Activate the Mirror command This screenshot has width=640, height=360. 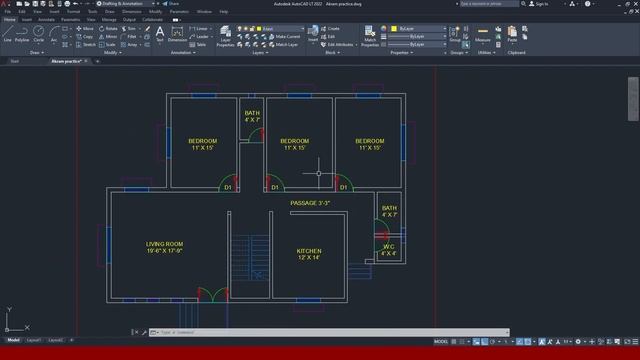click(x=108, y=36)
